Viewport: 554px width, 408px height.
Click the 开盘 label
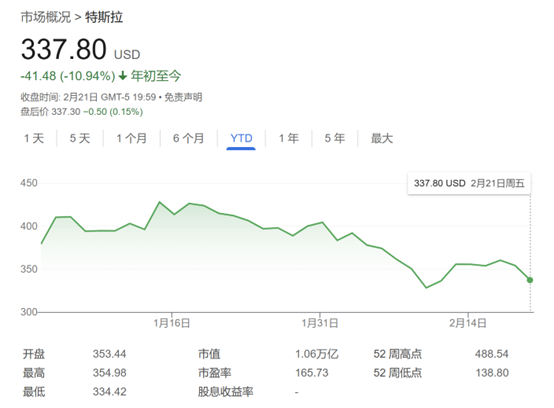pos(34,354)
